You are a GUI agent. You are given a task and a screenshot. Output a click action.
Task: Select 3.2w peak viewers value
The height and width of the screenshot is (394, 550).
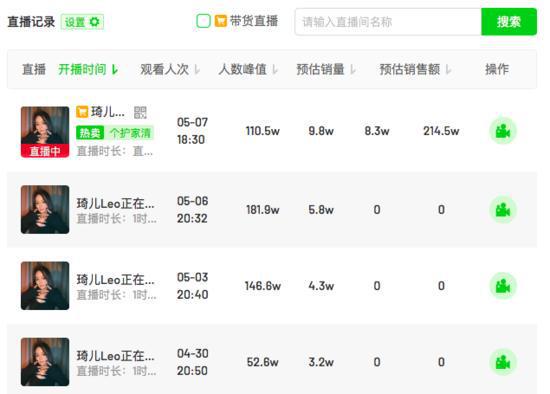(321, 362)
